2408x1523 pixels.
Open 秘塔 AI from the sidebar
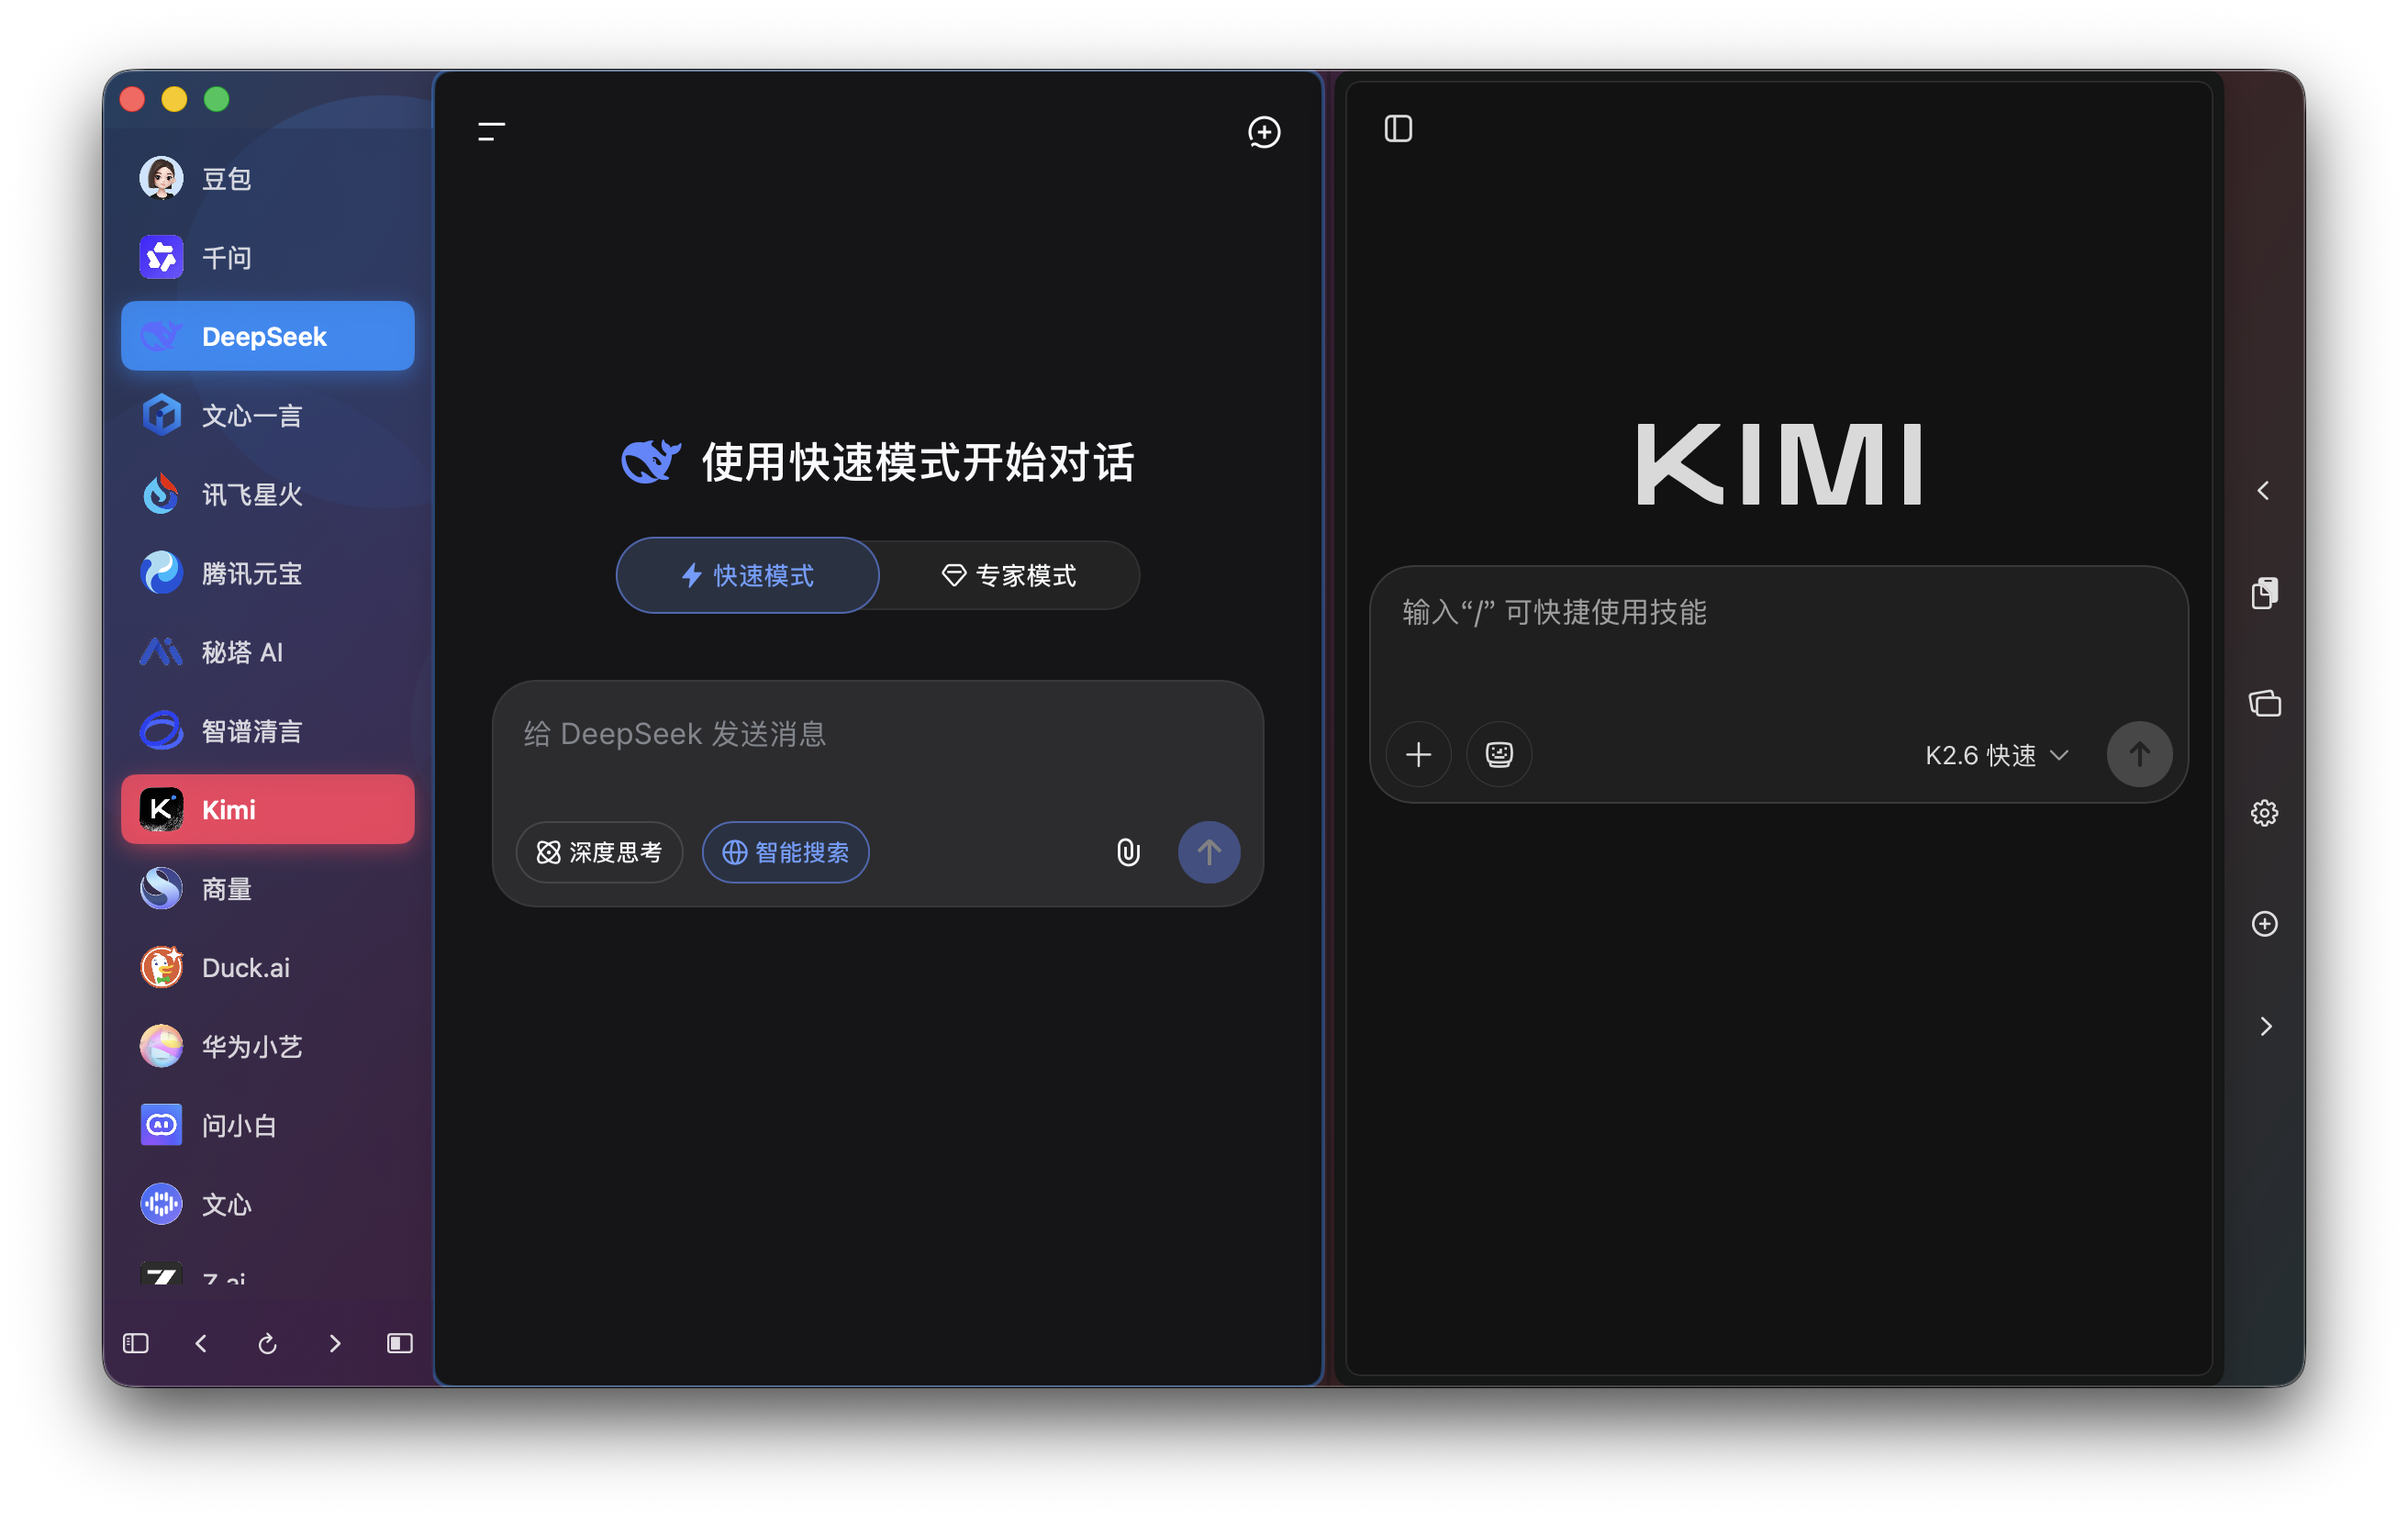click(267, 652)
